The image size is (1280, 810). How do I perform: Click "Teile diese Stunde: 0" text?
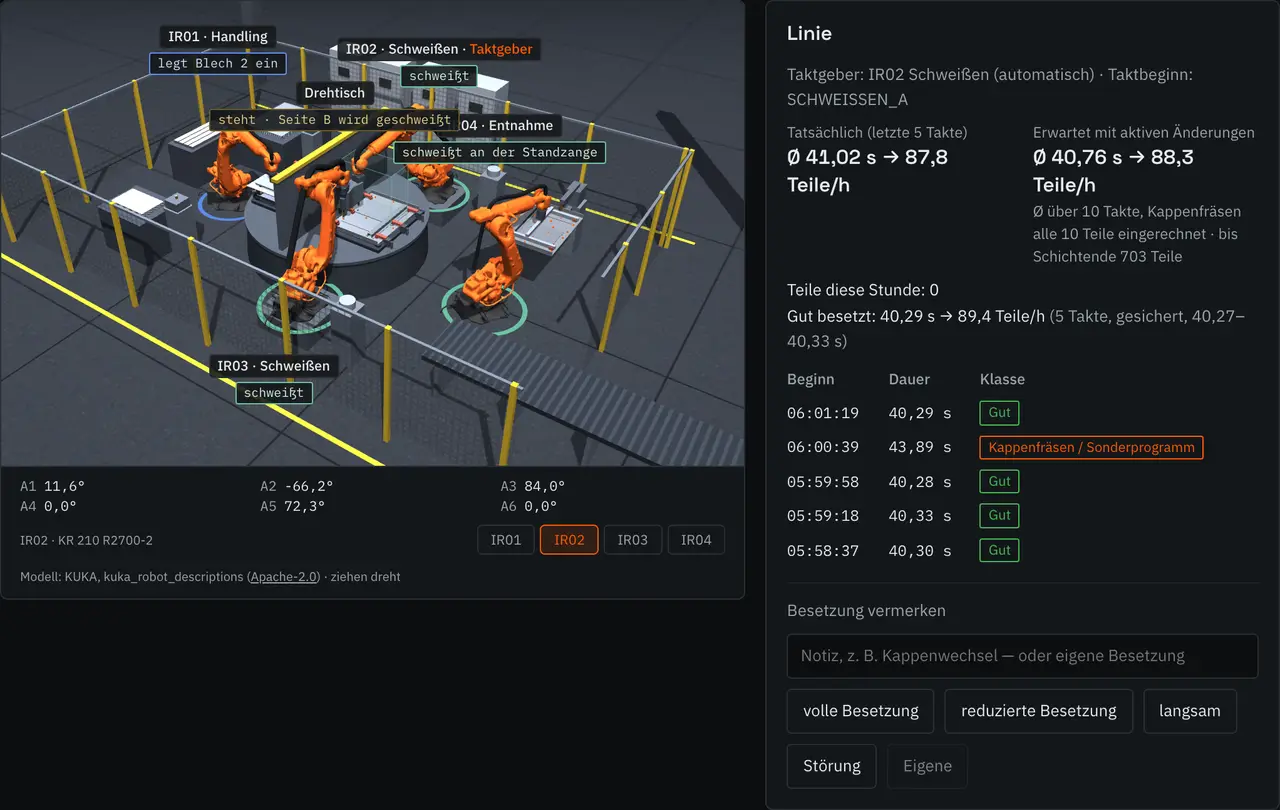point(863,291)
